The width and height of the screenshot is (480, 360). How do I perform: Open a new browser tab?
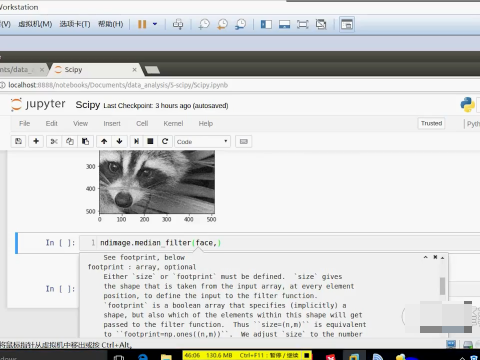pyautogui.click(x=152, y=70)
